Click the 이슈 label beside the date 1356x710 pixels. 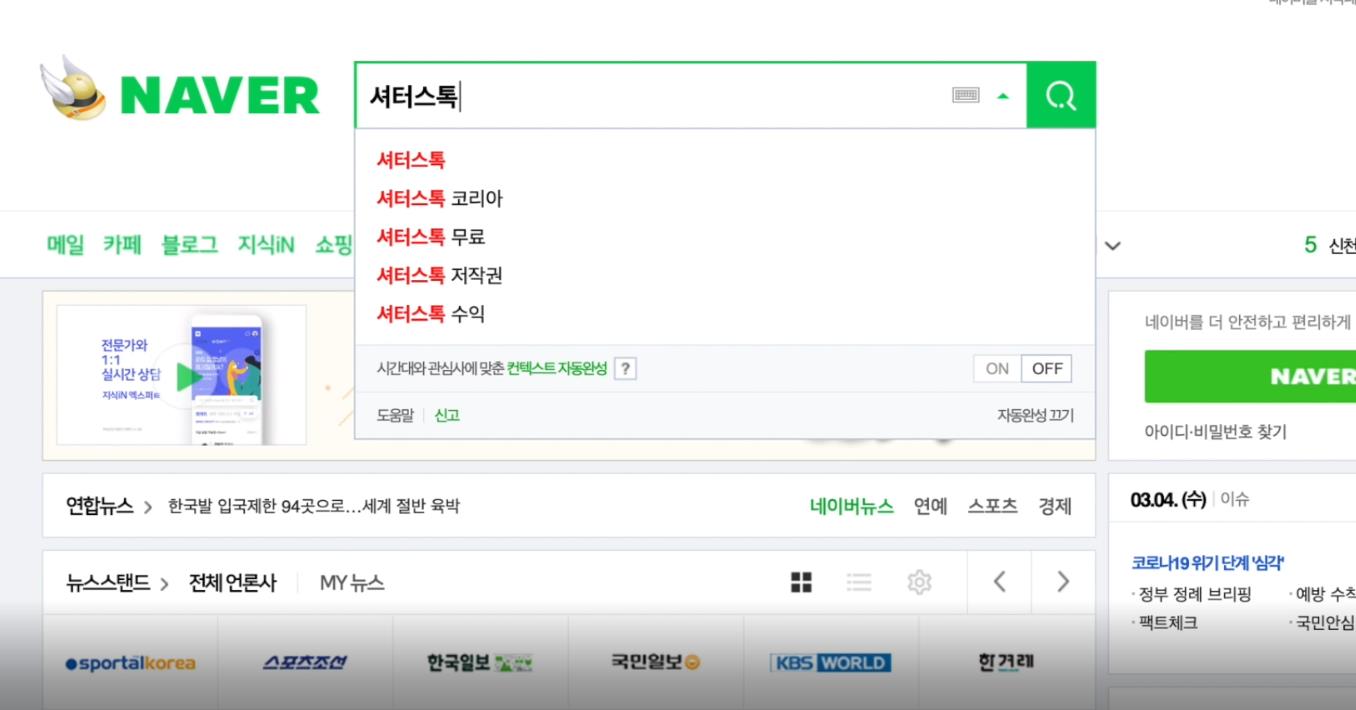point(1235,499)
